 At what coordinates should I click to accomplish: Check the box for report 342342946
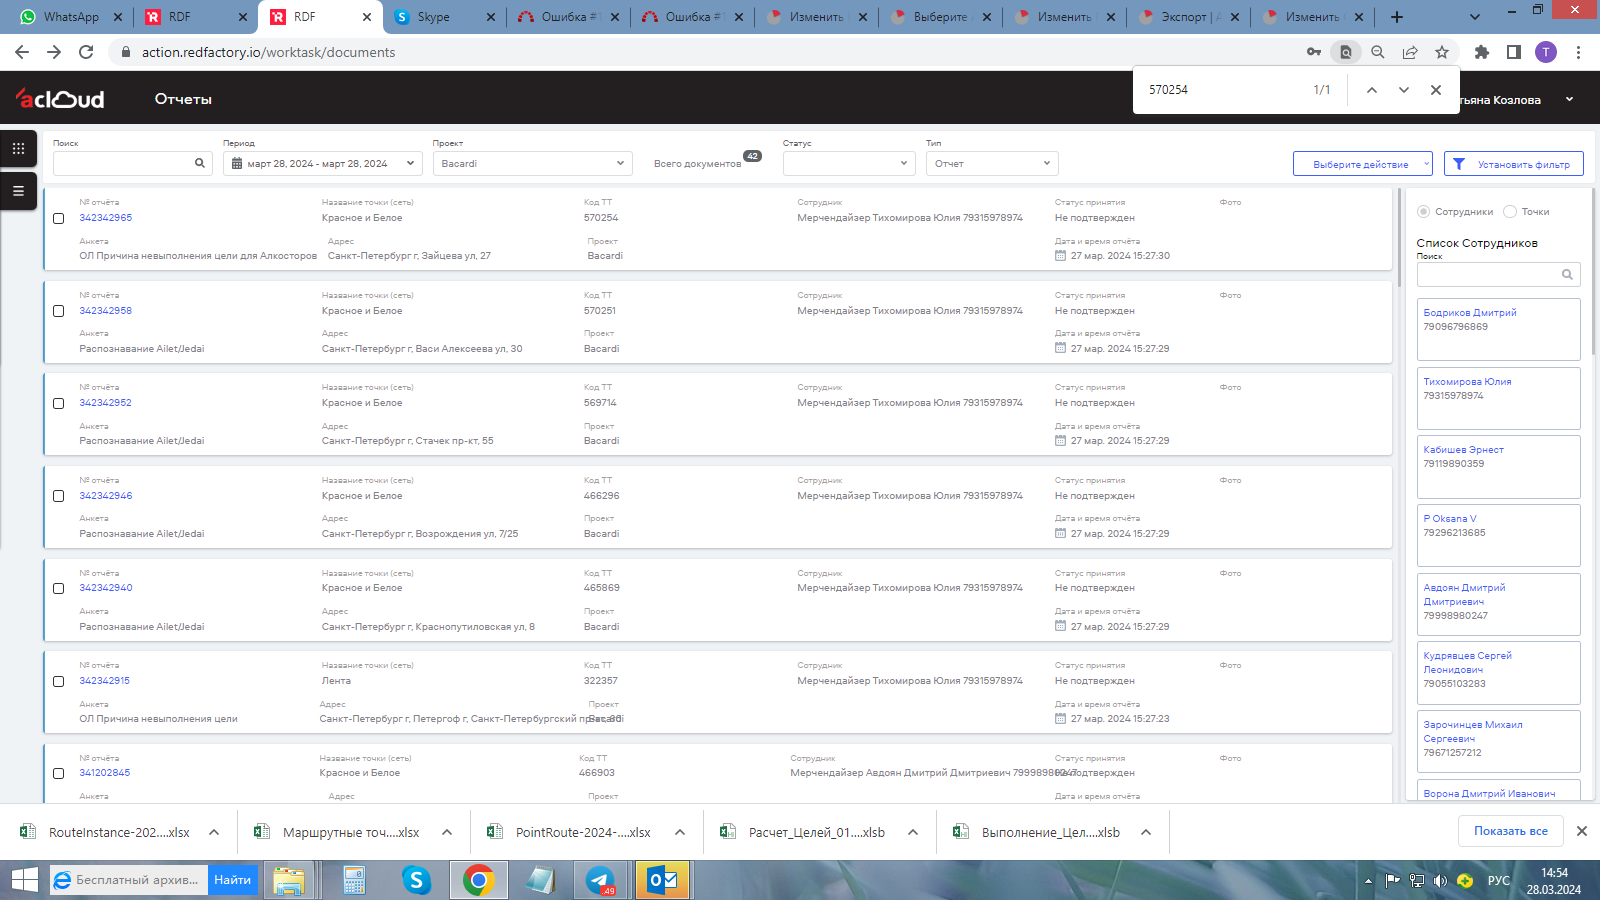[58, 496]
